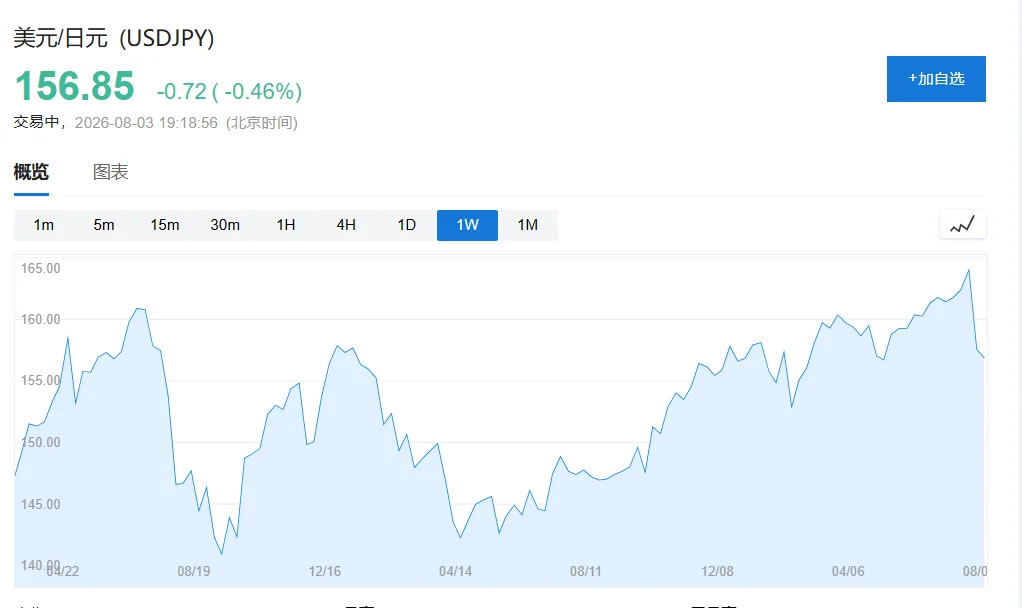Select the 1m timeframe
This screenshot has width=1022, height=608.
tap(44, 225)
